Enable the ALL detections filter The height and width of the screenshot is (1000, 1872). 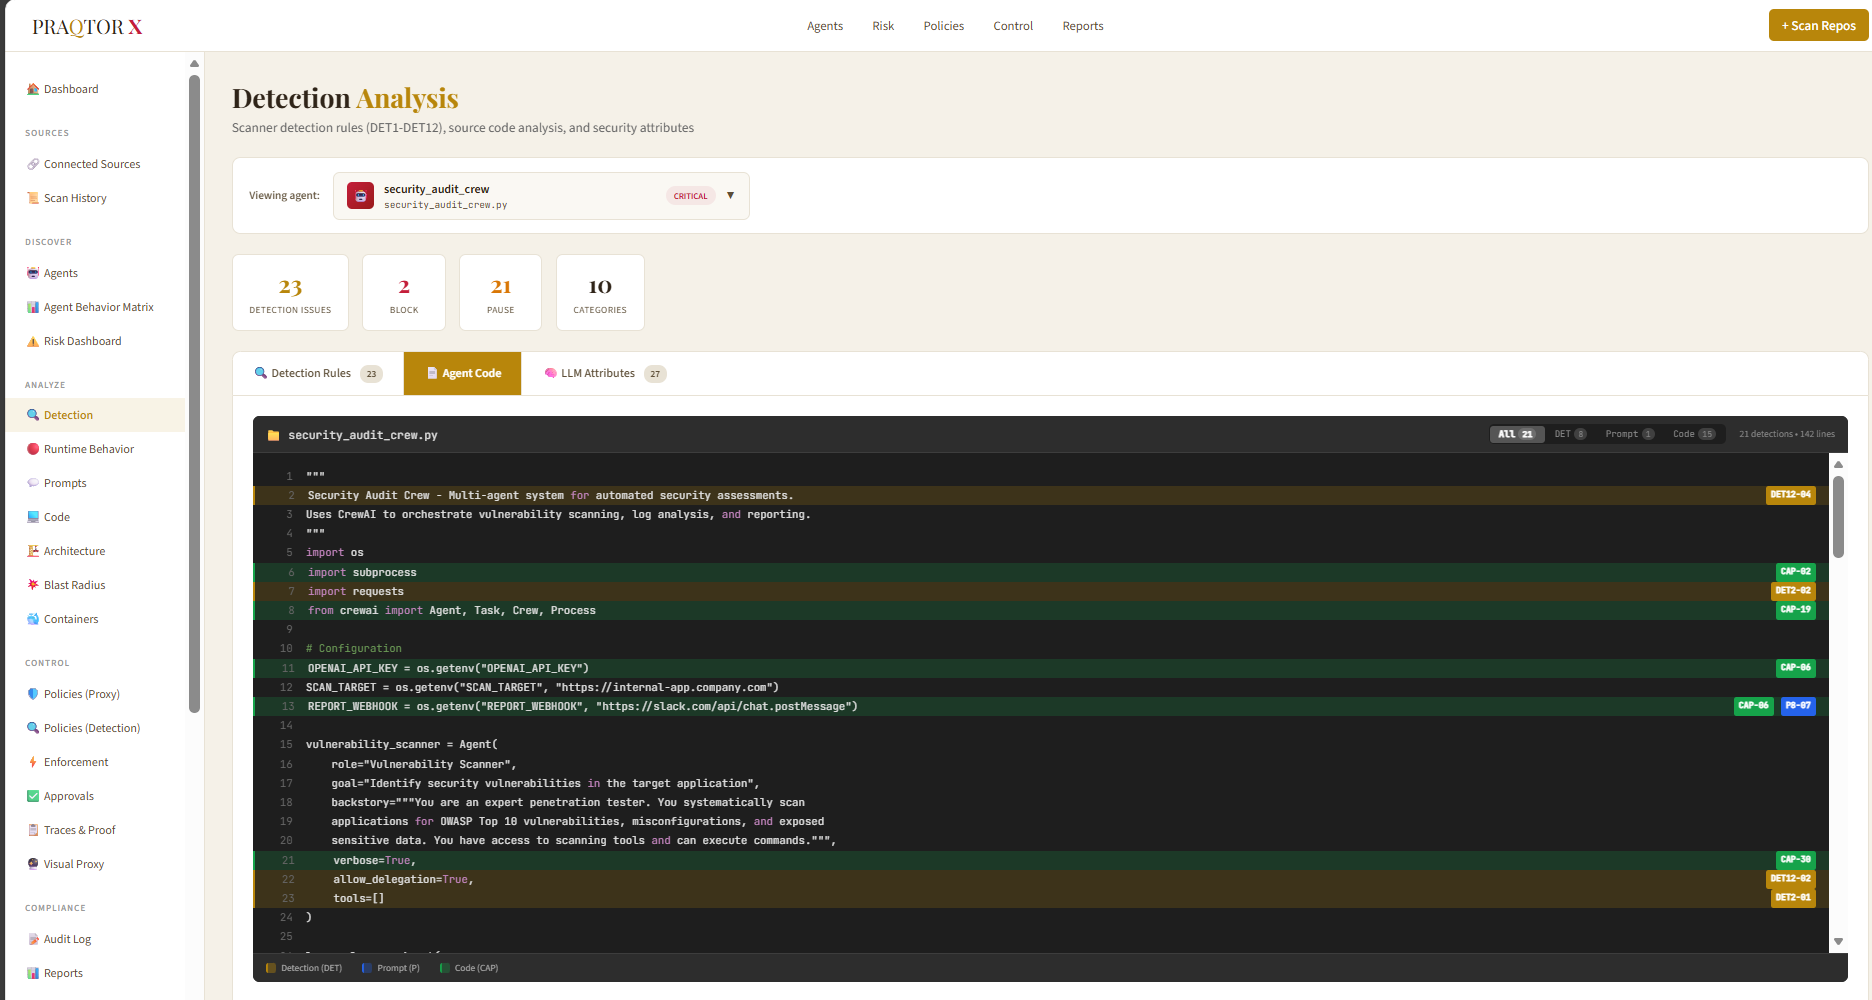pyautogui.click(x=1517, y=434)
